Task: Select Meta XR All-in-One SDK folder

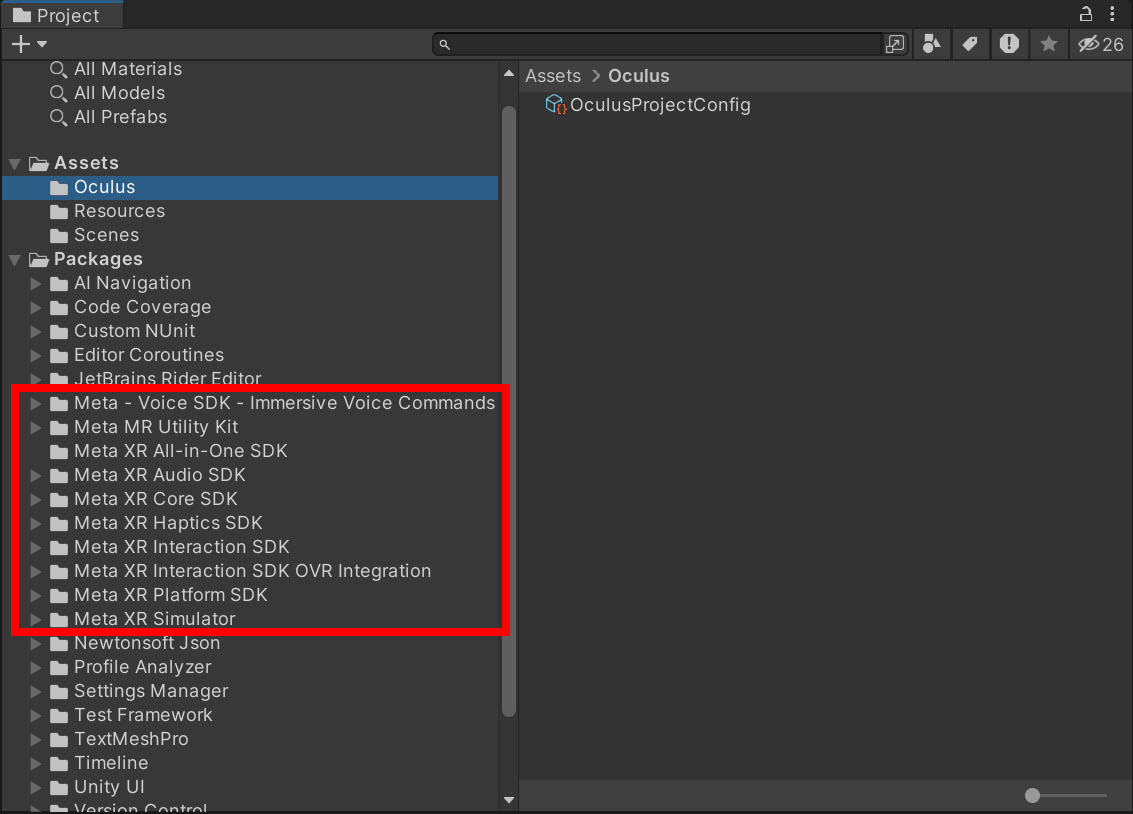Action: [x=181, y=451]
